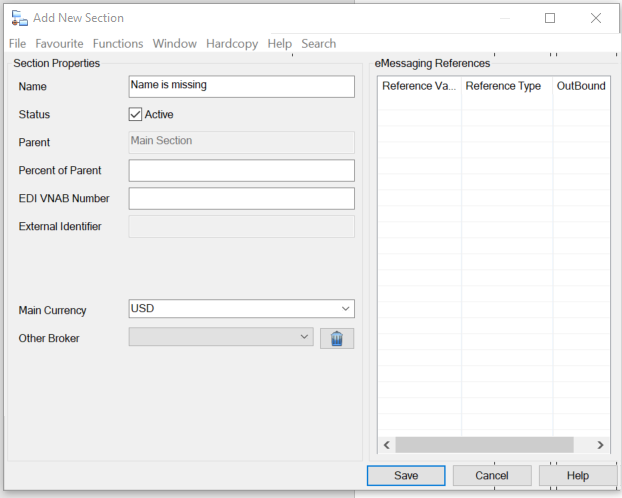Open the Functions menu
Screen dimensions: 622x498
[118, 44]
